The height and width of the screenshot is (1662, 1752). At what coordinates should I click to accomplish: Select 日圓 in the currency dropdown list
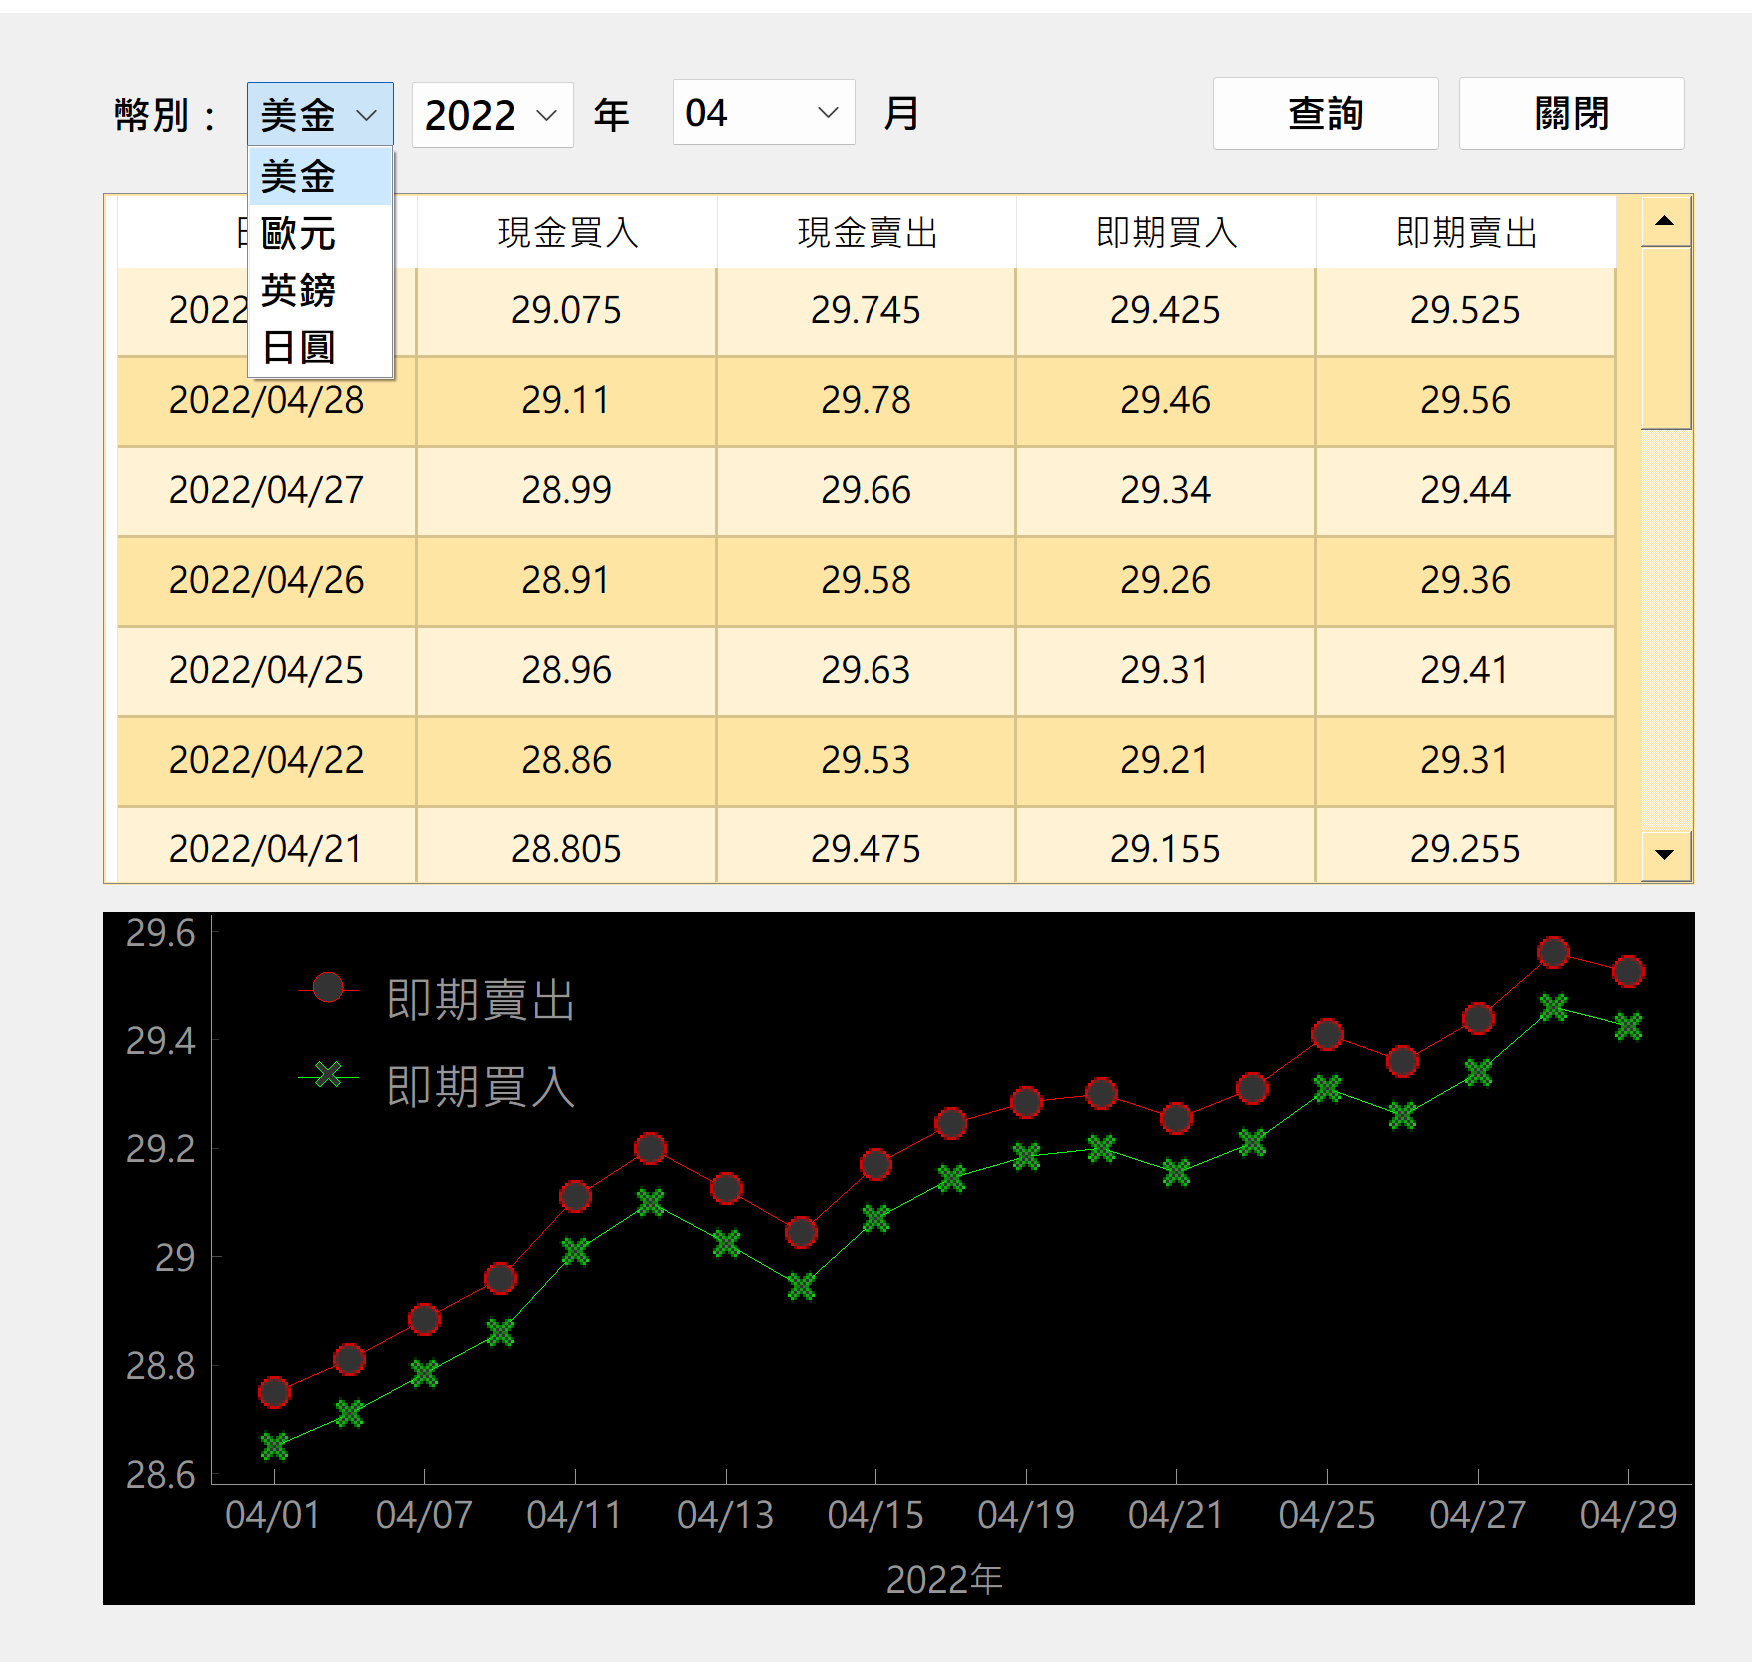319,348
